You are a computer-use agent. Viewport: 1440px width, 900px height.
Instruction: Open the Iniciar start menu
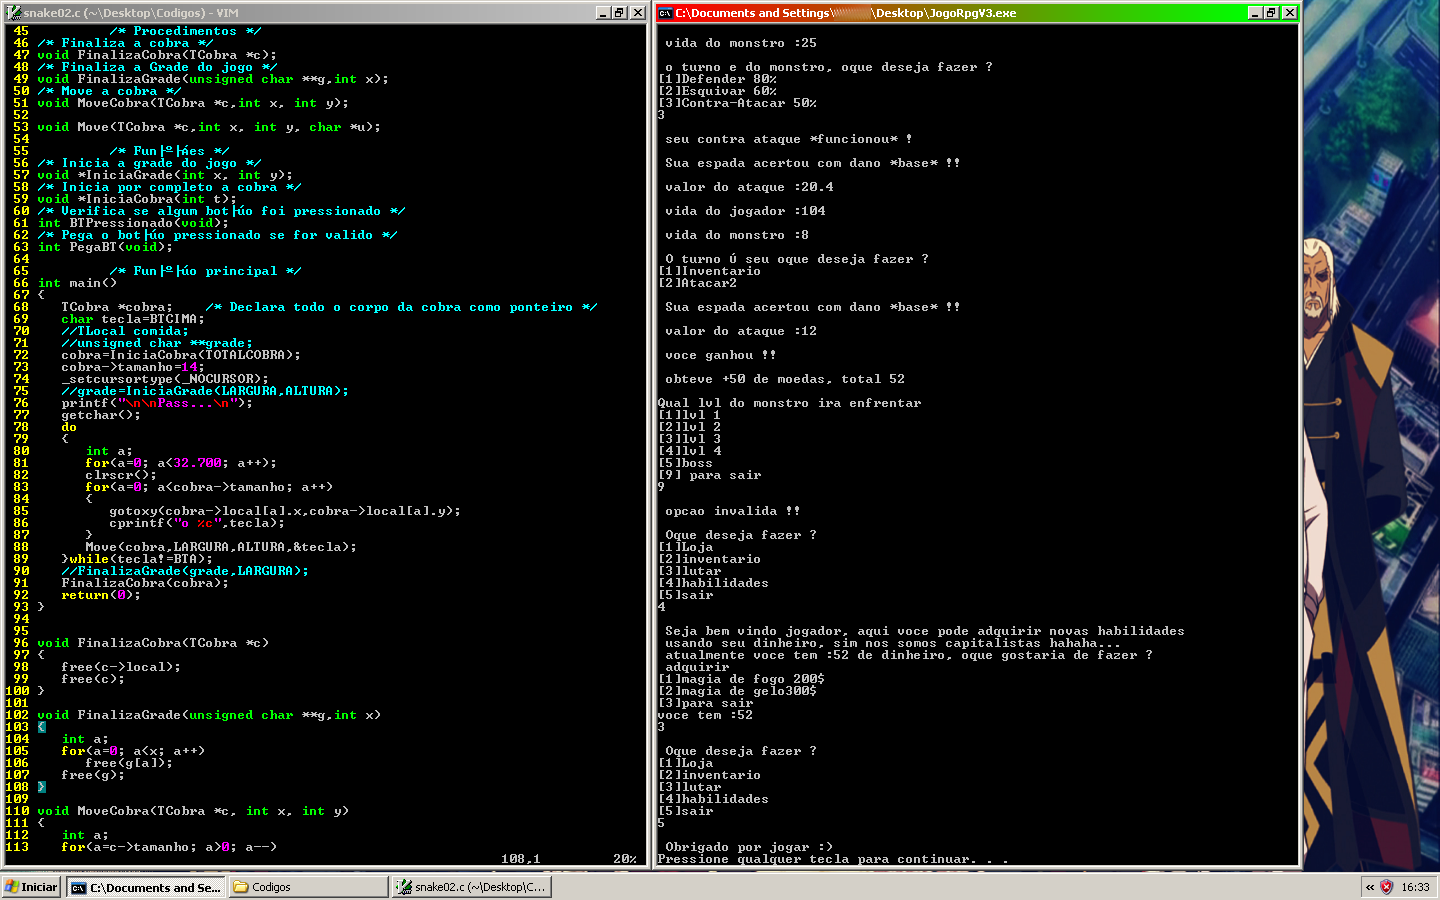31,887
